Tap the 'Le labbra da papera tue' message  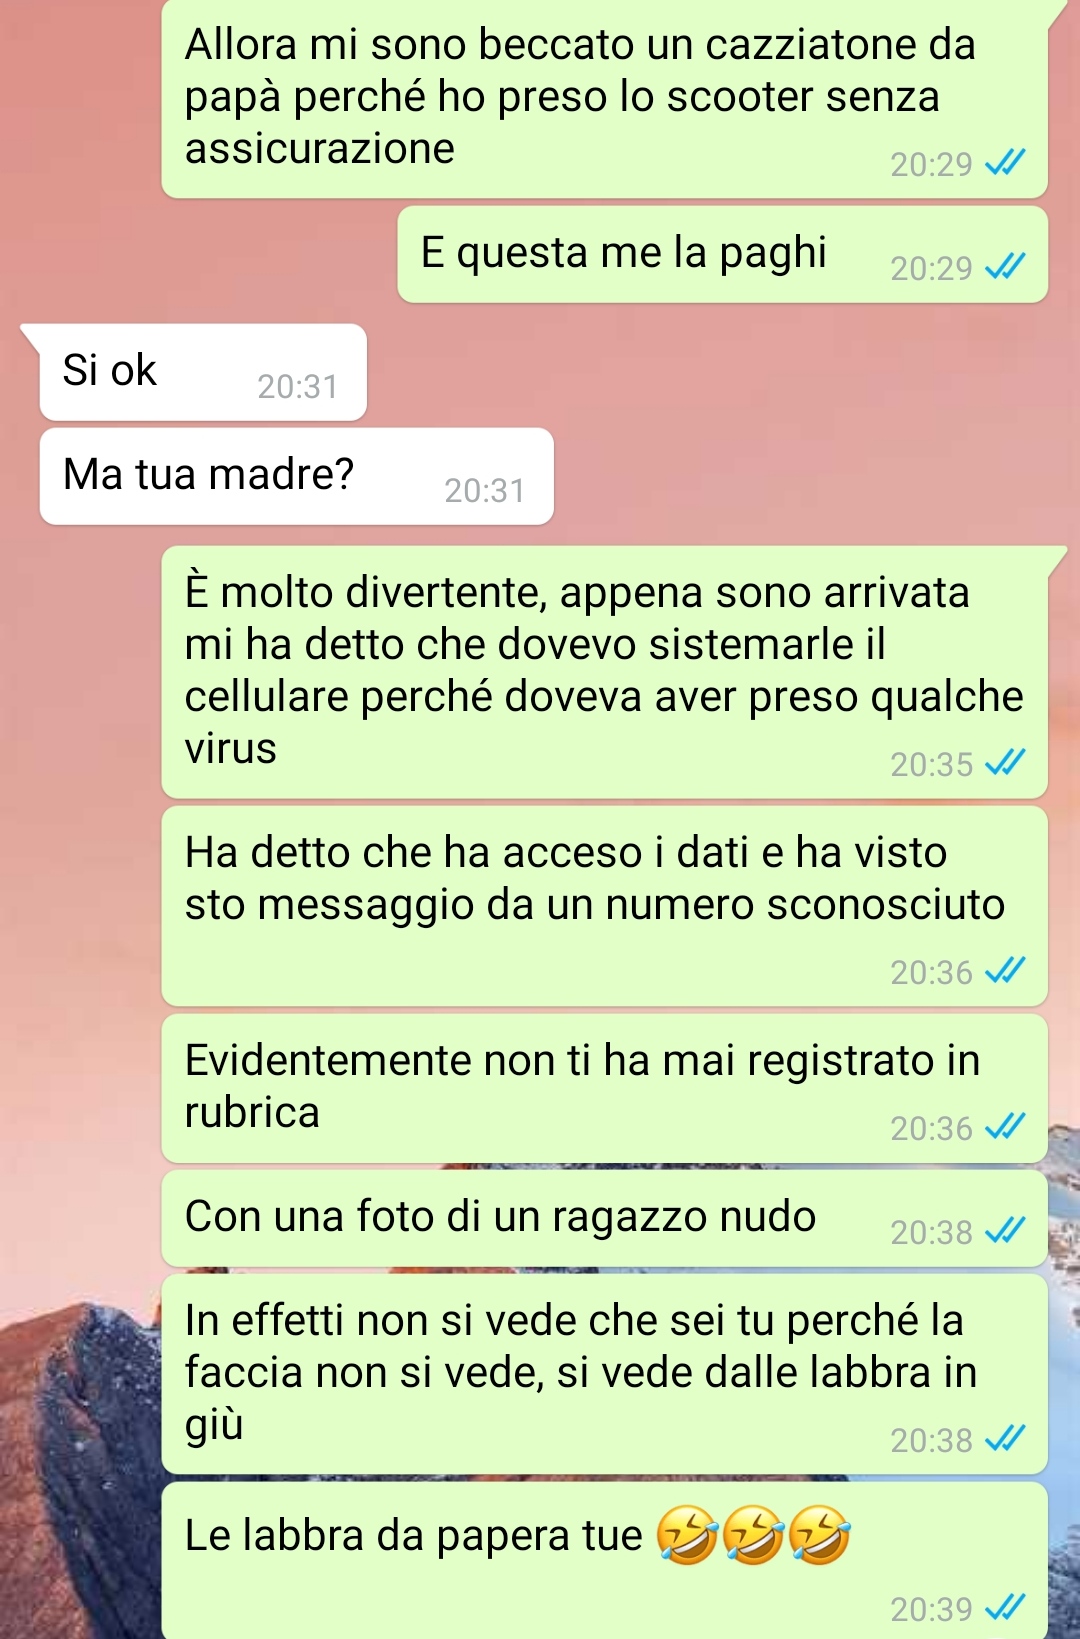[604, 1560]
